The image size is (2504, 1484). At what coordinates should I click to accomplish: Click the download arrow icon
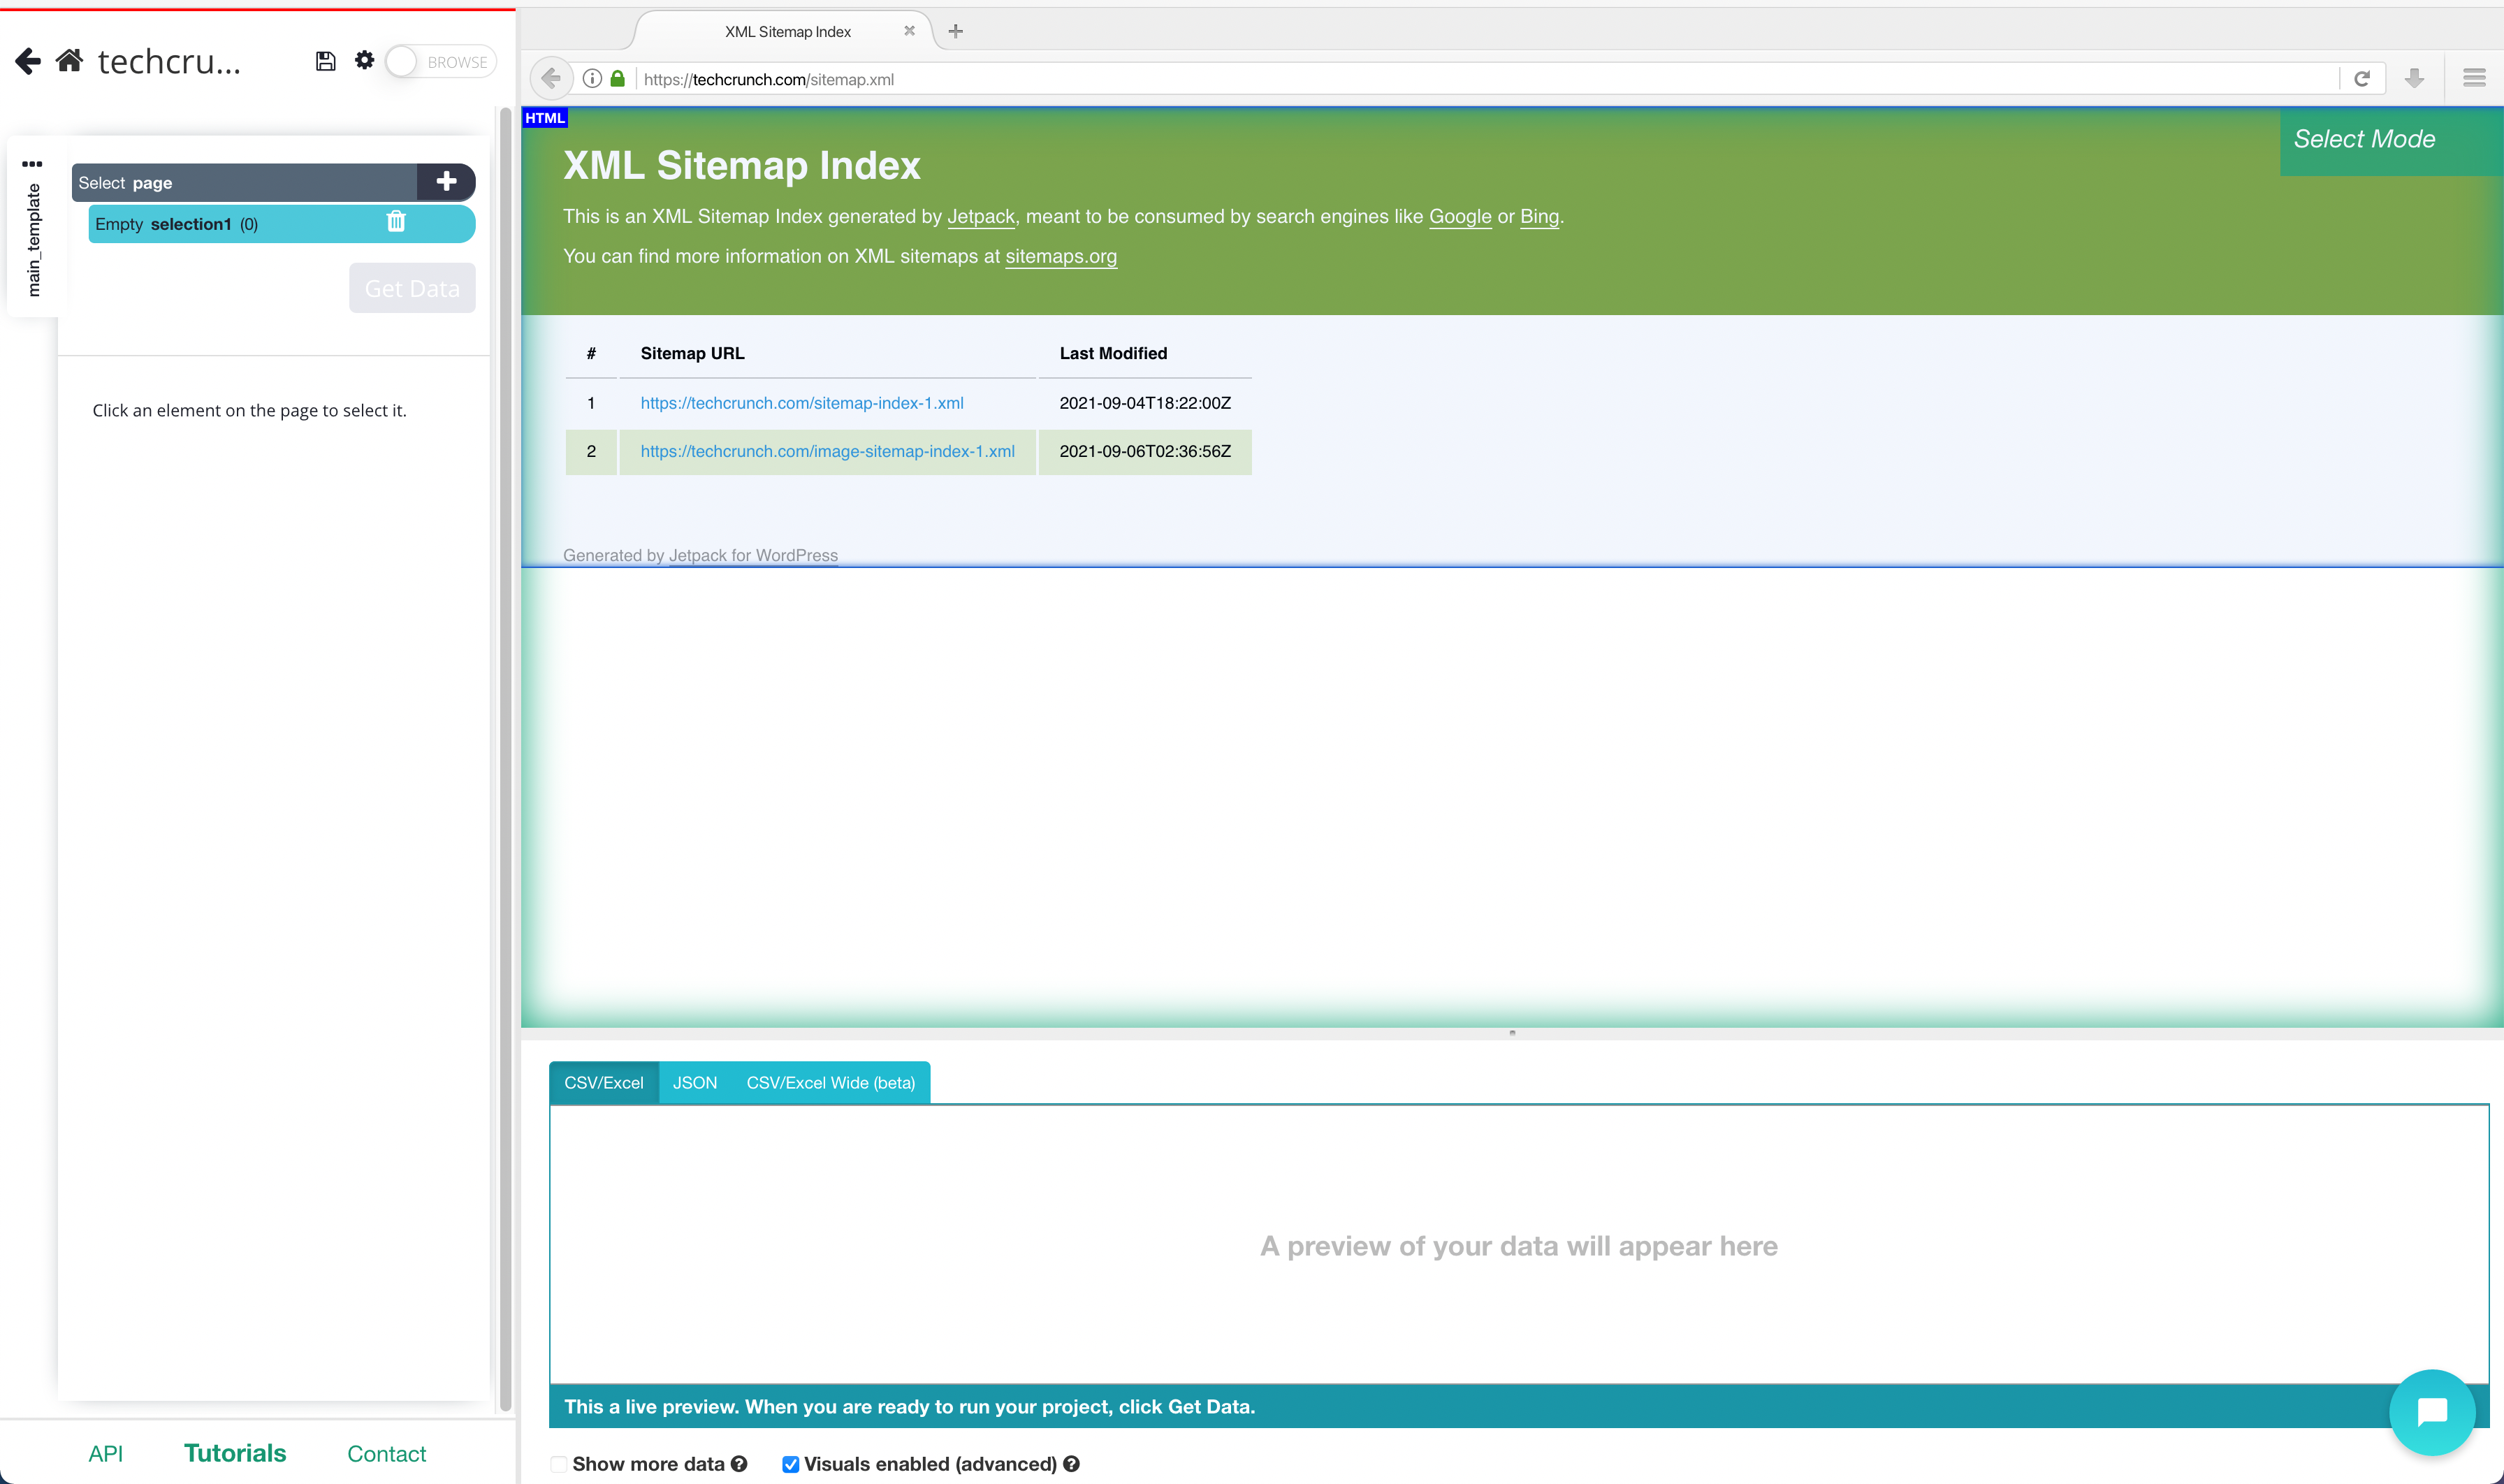coord(2414,78)
